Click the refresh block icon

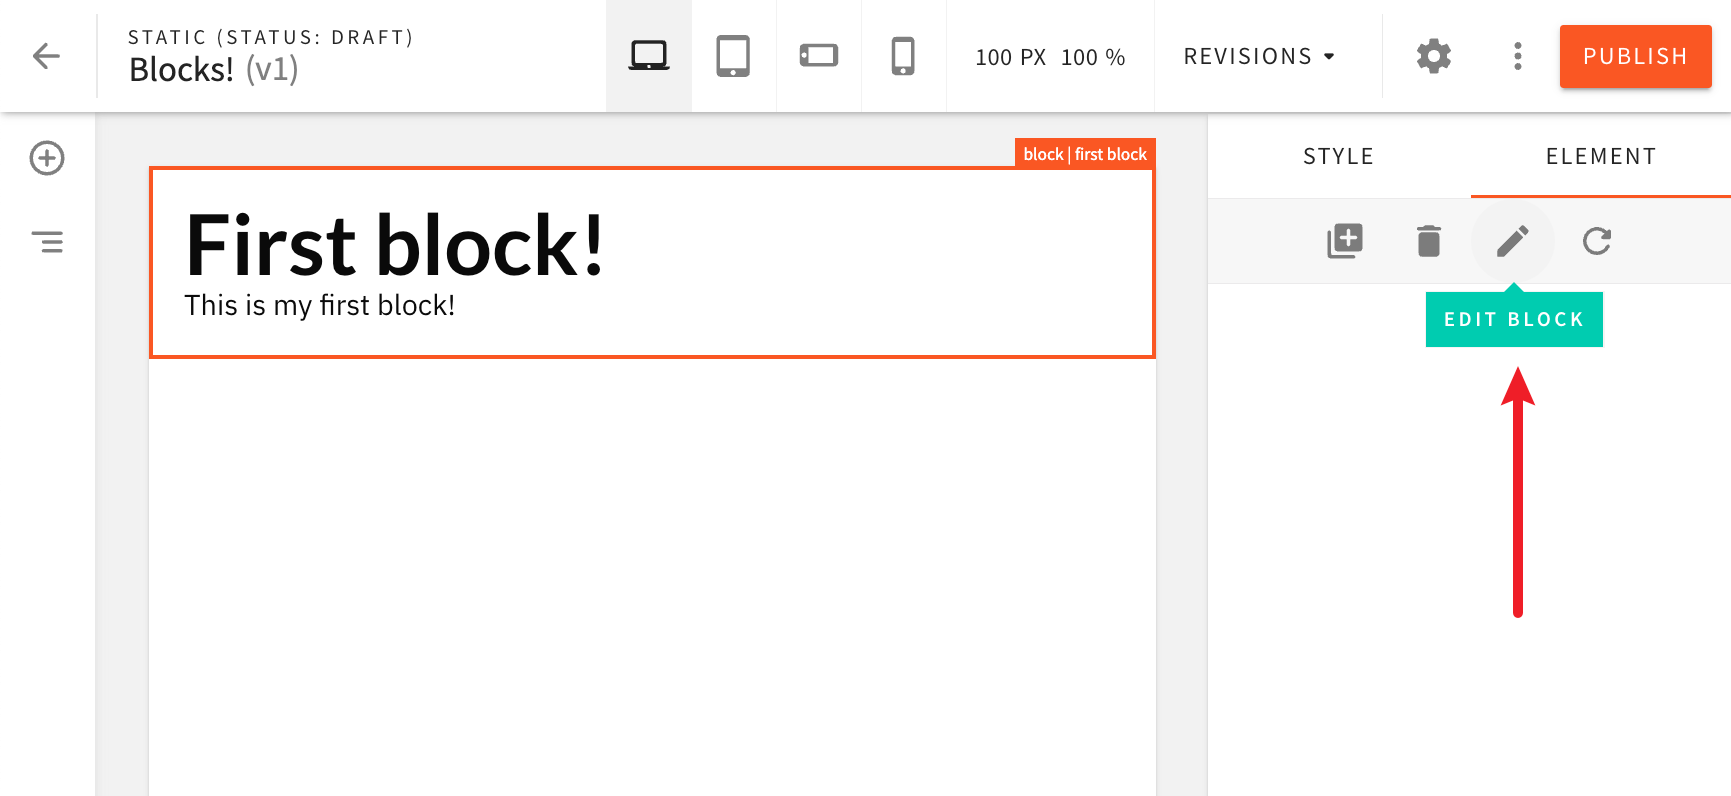click(1597, 241)
